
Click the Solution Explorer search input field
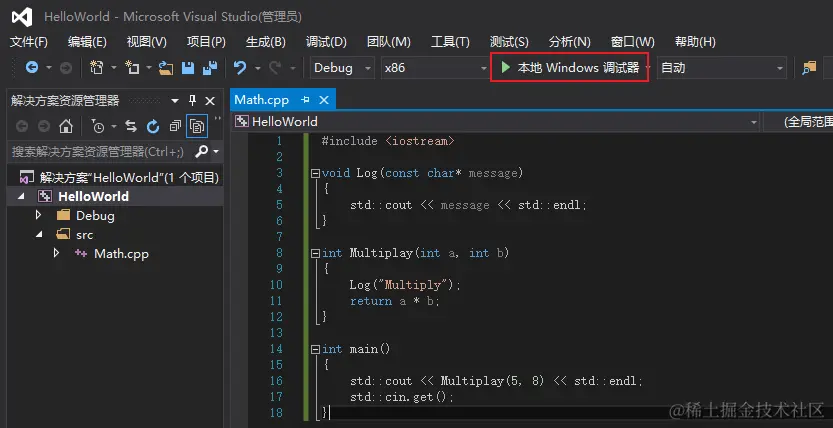(x=101, y=152)
